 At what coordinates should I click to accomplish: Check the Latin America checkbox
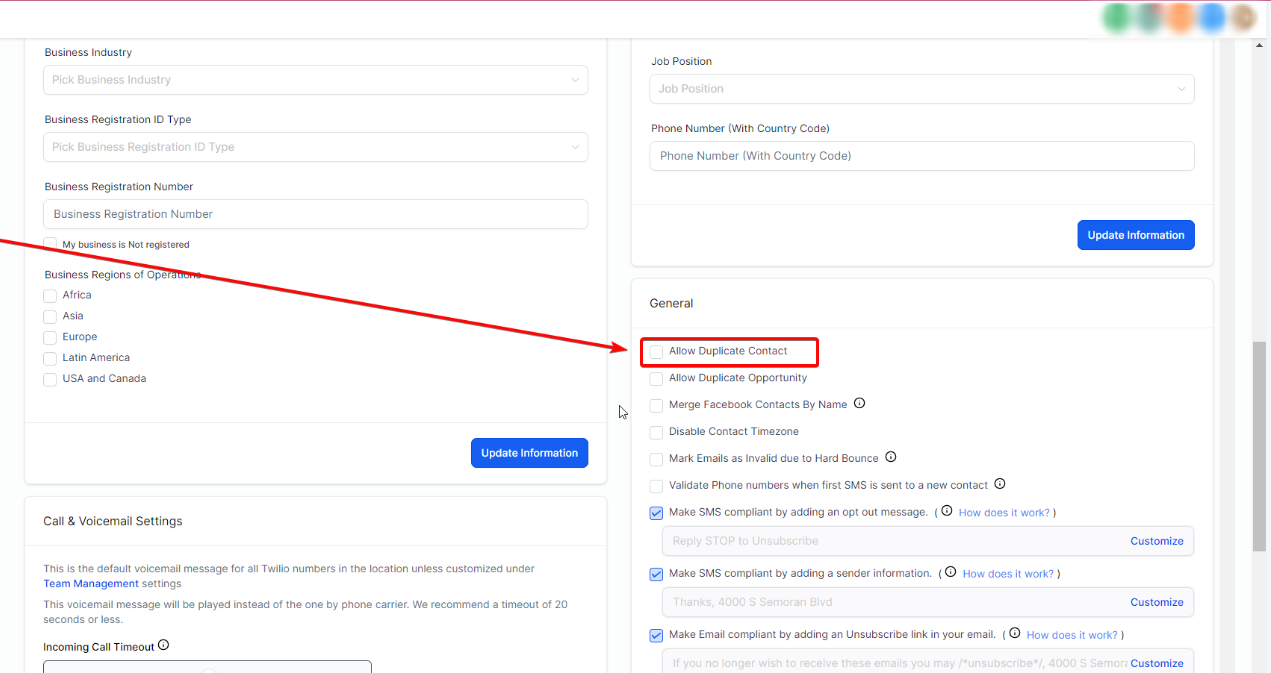point(50,358)
